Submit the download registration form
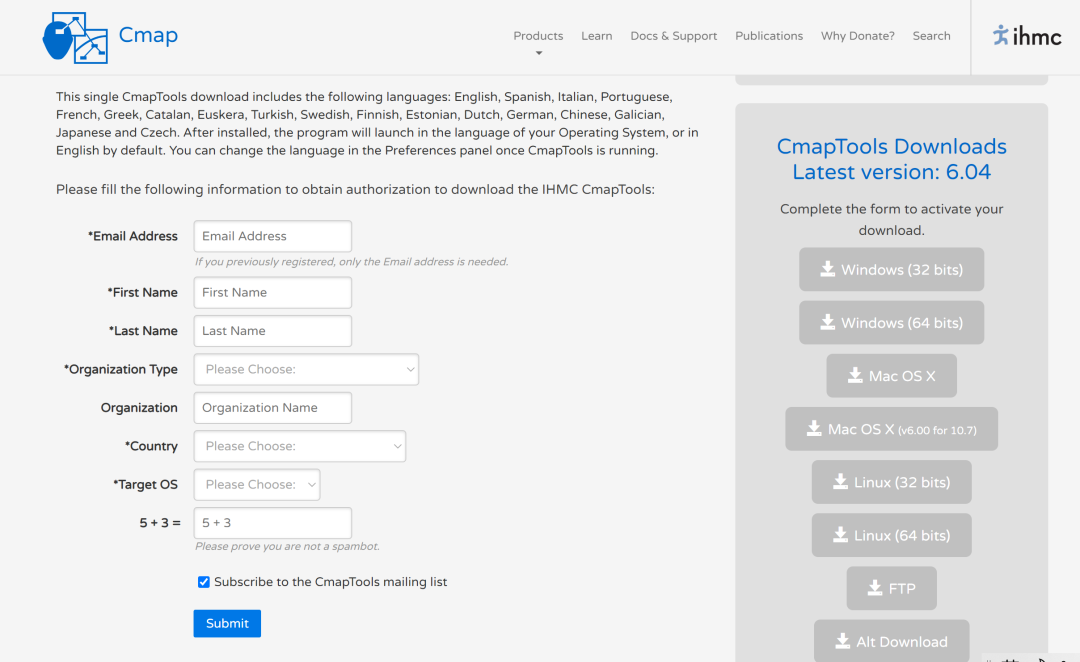This screenshot has width=1080, height=662. tap(227, 623)
